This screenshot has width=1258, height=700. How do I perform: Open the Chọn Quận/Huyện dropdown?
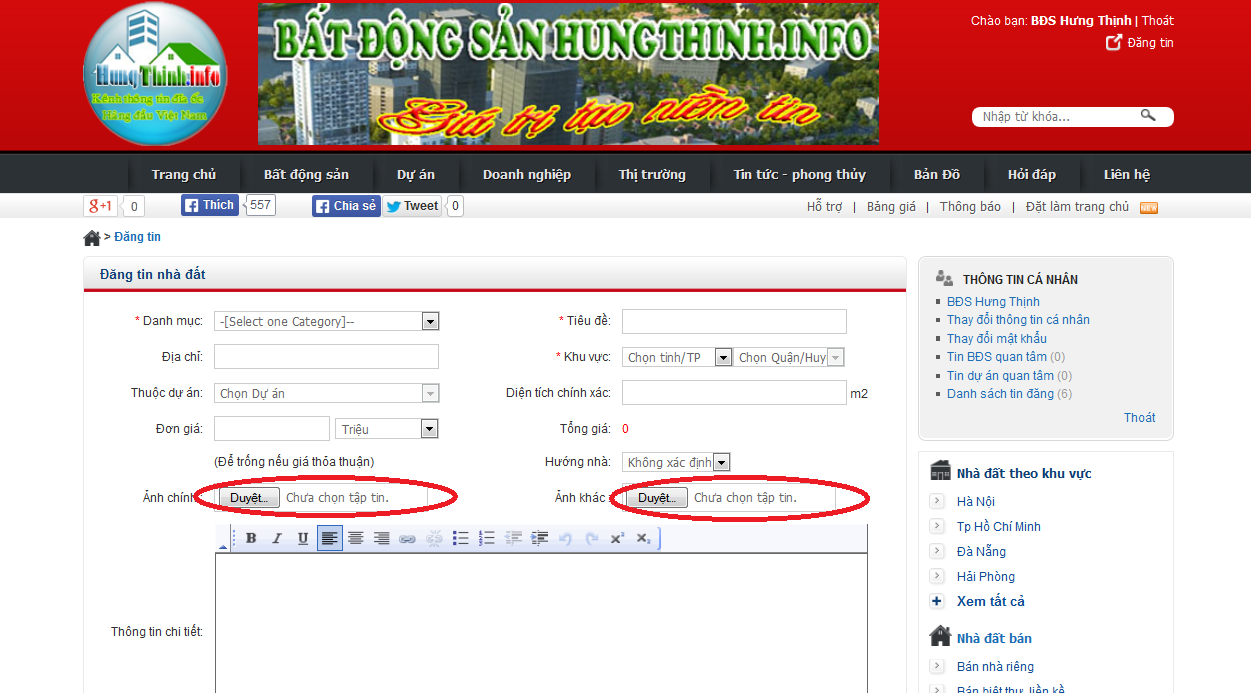[x=789, y=357]
